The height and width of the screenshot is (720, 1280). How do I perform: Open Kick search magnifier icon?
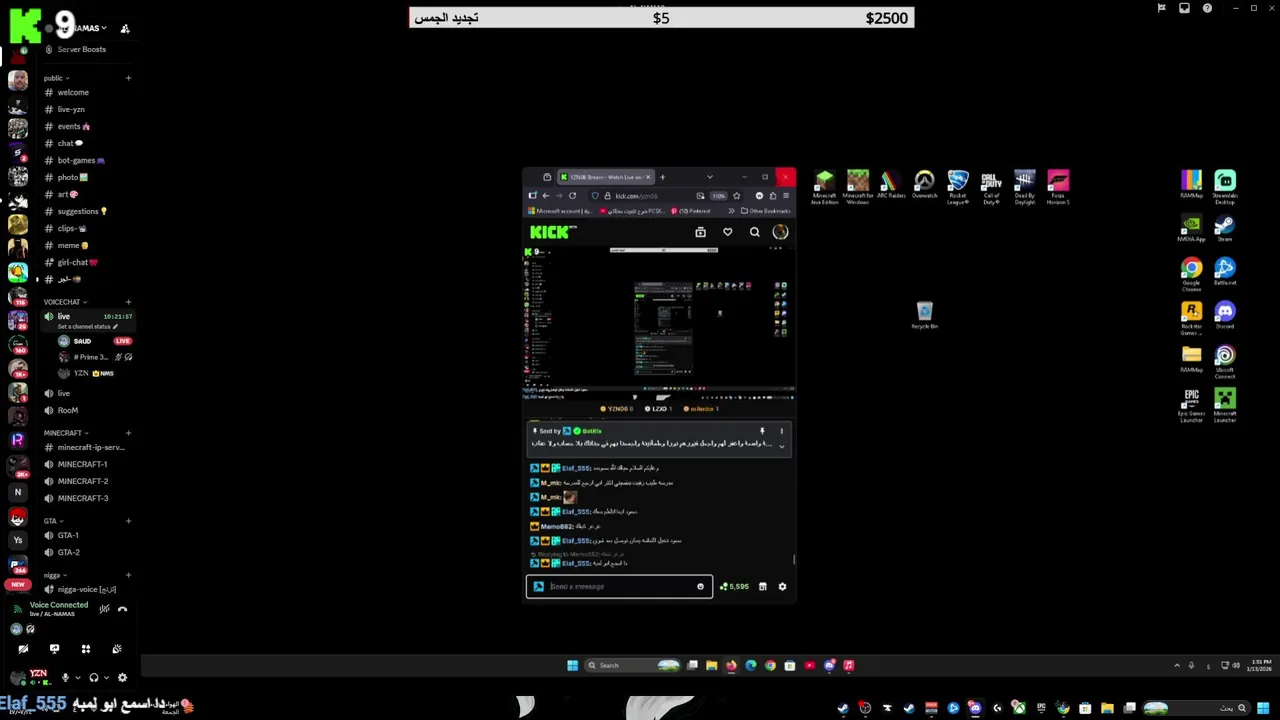tap(755, 232)
